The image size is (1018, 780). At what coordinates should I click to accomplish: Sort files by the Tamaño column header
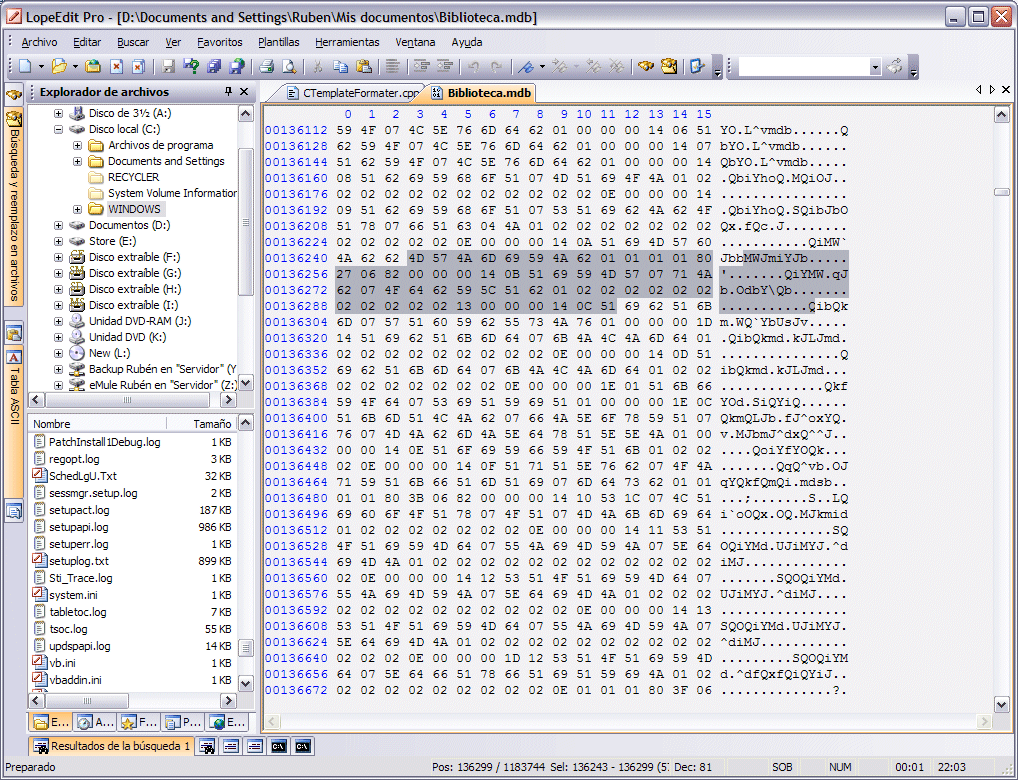[x=203, y=423]
